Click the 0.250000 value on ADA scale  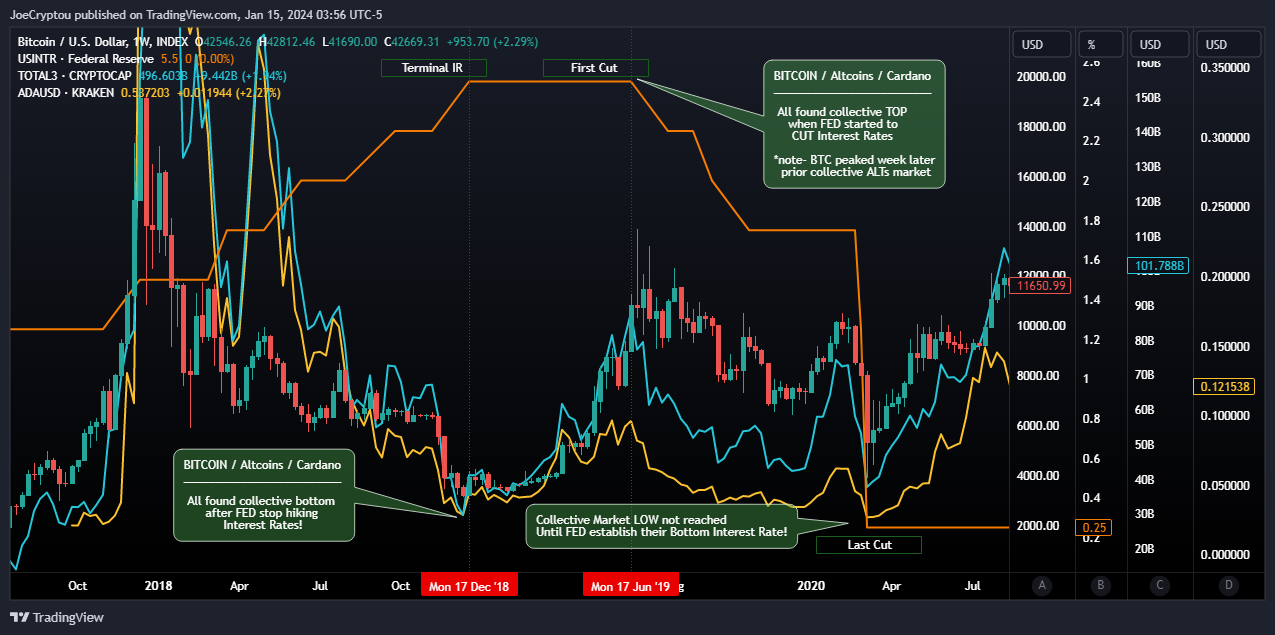[x=1225, y=207]
